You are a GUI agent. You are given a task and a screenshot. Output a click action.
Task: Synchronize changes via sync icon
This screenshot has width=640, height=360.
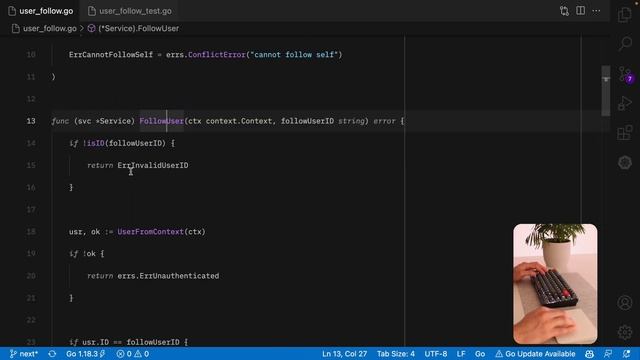[52, 354]
